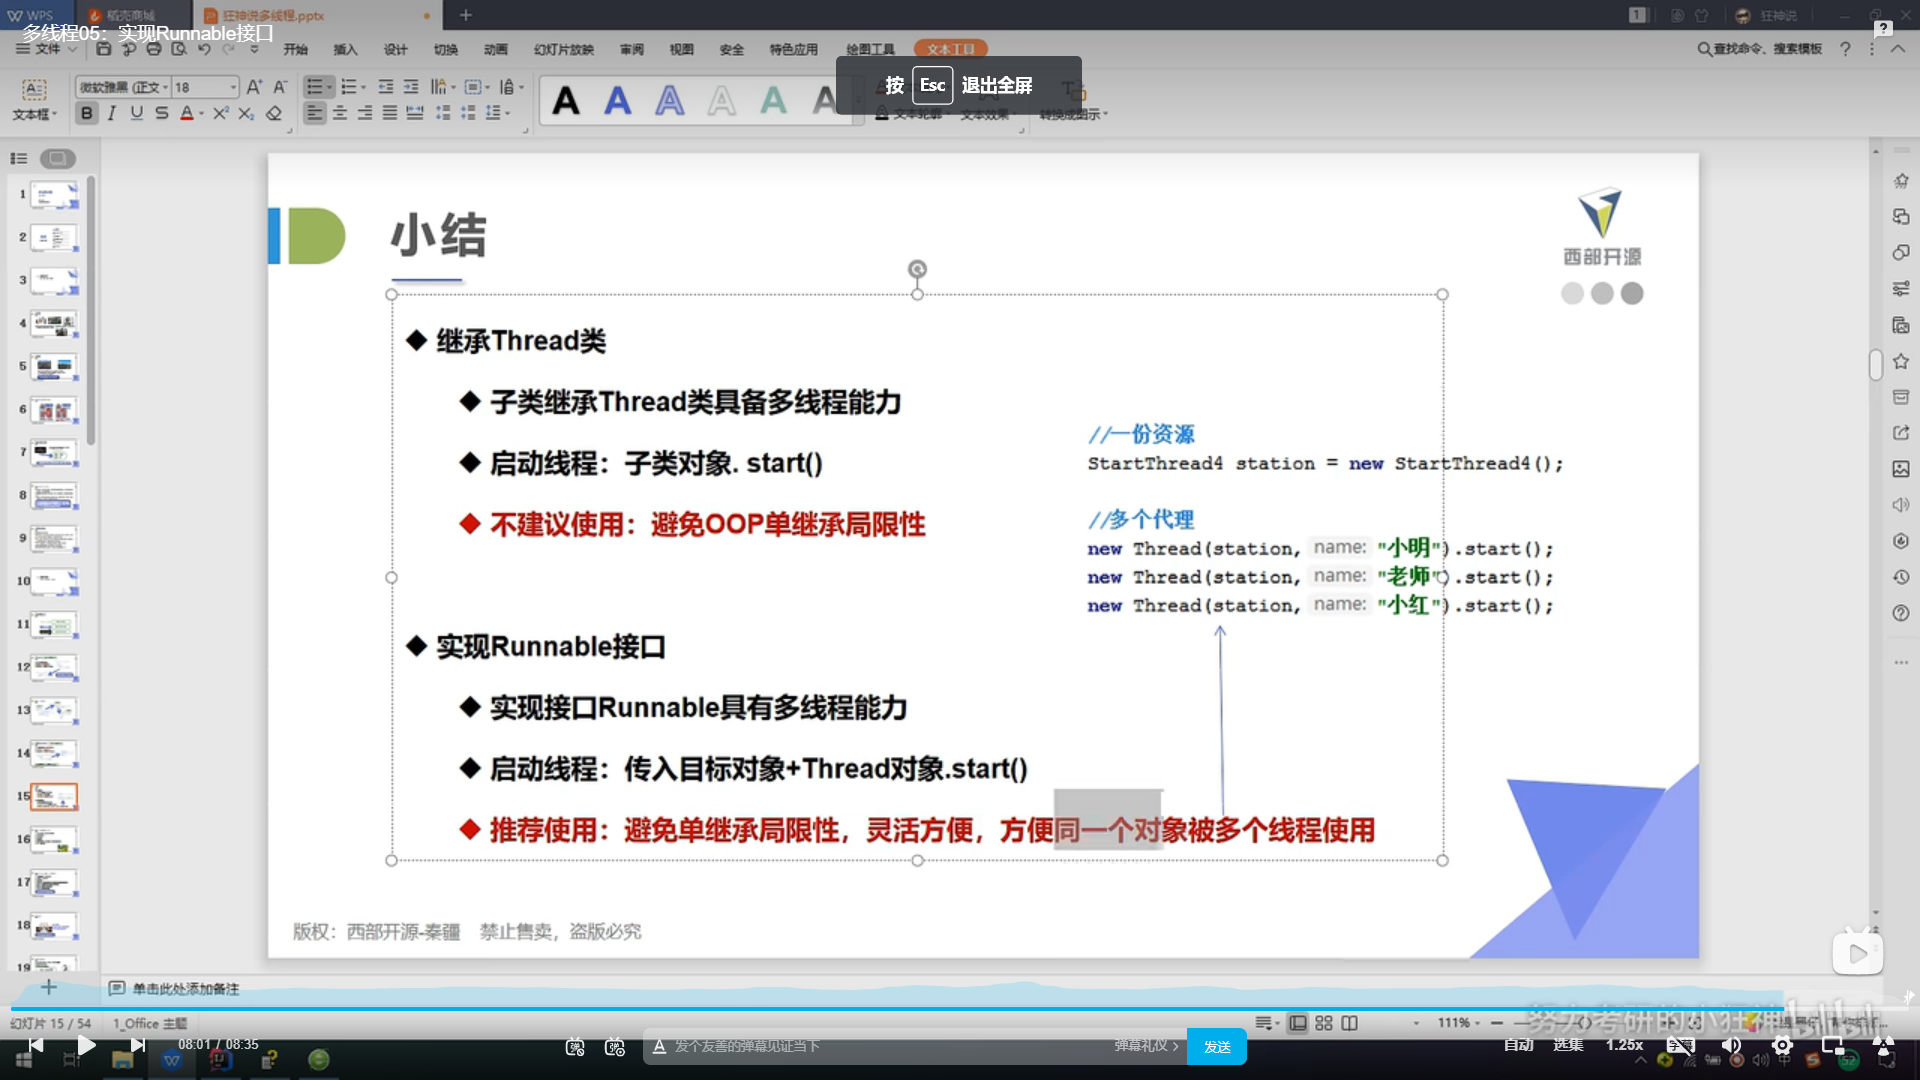The image size is (1920, 1080).
Task: Switch to slide sorter view icon
Action: (x=1324, y=1023)
